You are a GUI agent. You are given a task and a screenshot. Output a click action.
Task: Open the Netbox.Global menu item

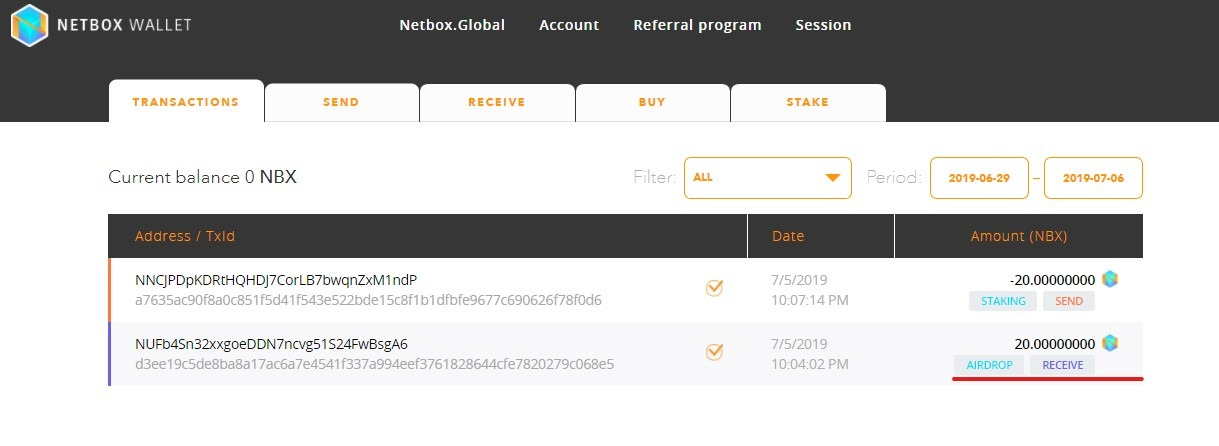[452, 25]
